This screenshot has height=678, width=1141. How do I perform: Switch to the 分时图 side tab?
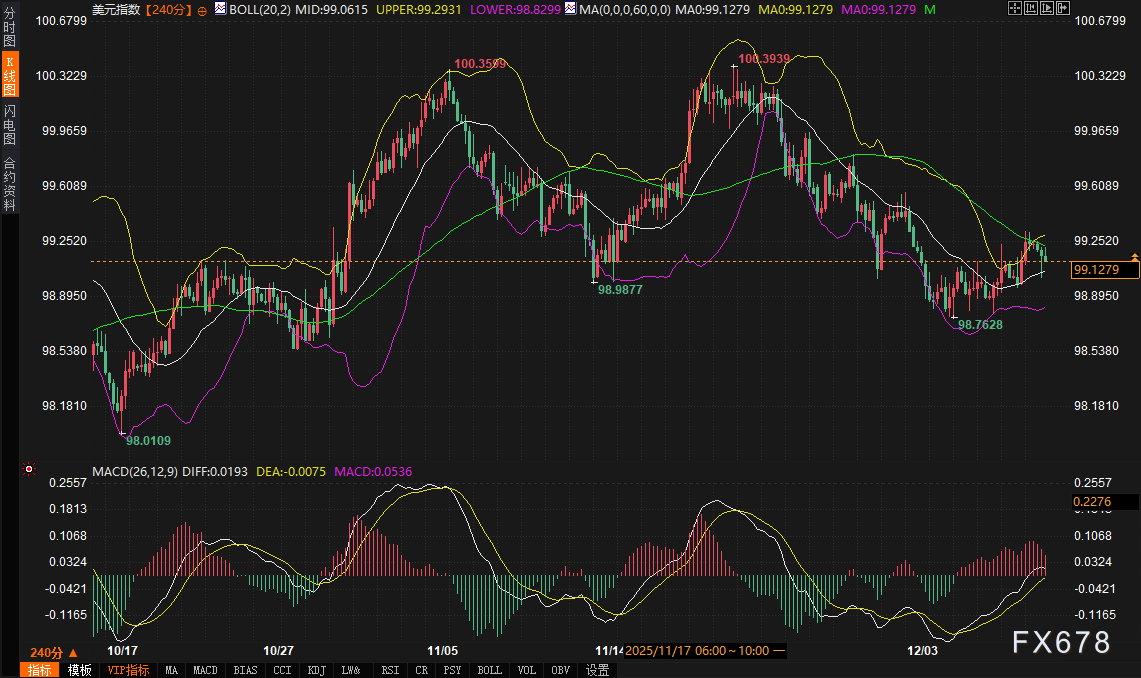coord(9,26)
